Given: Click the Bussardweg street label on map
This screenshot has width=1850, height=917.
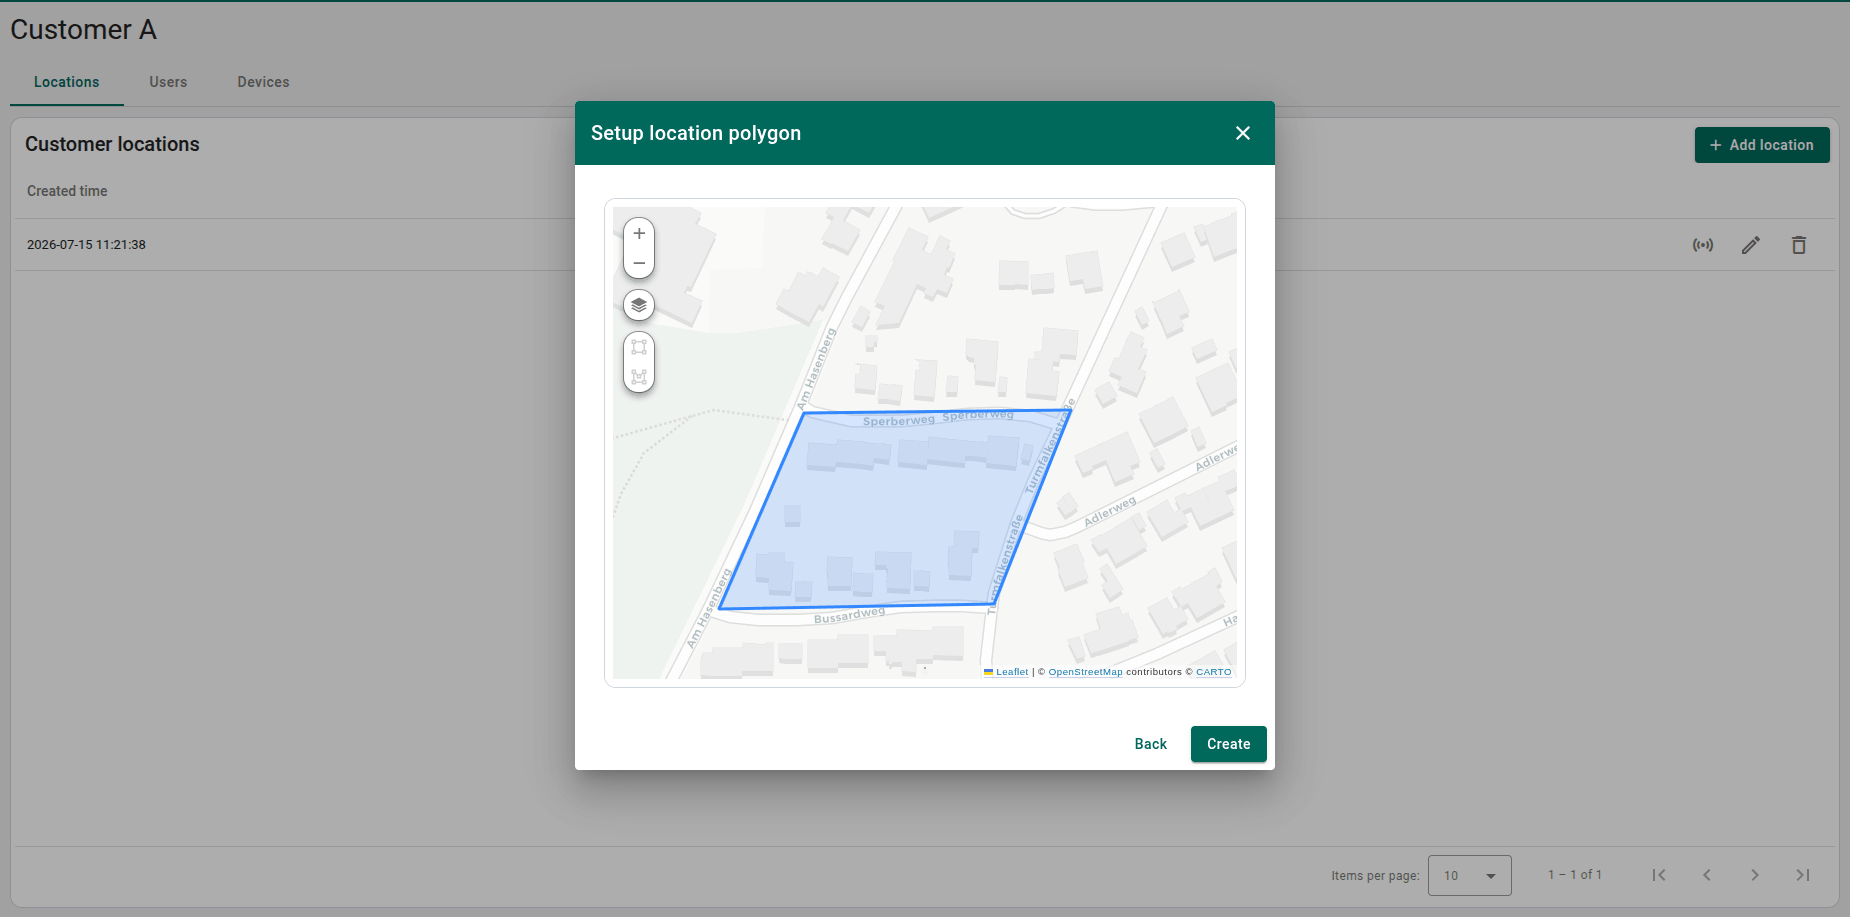Looking at the screenshot, I should pos(849,615).
